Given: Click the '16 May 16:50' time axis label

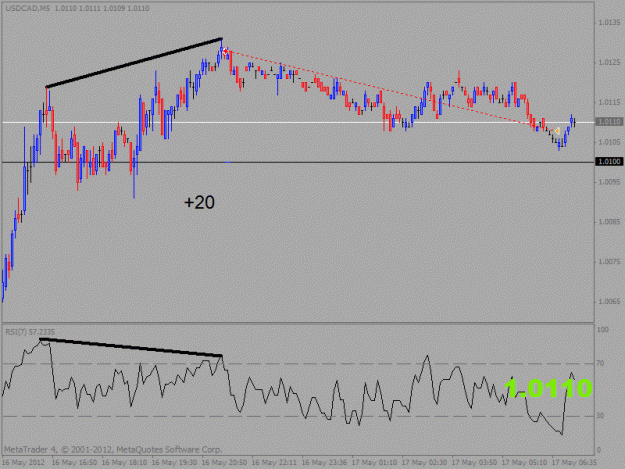Looking at the screenshot, I should click(74, 463).
